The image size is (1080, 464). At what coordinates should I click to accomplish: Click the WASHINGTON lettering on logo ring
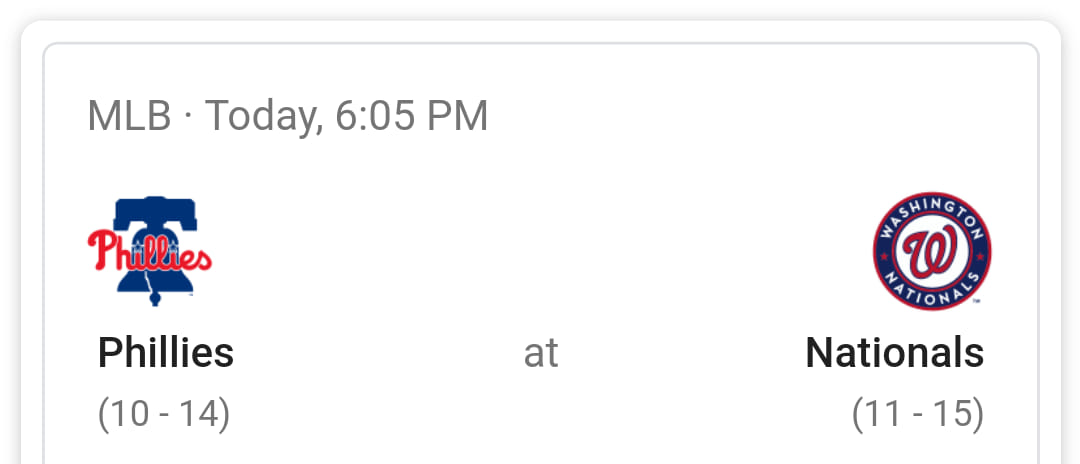click(x=932, y=213)
